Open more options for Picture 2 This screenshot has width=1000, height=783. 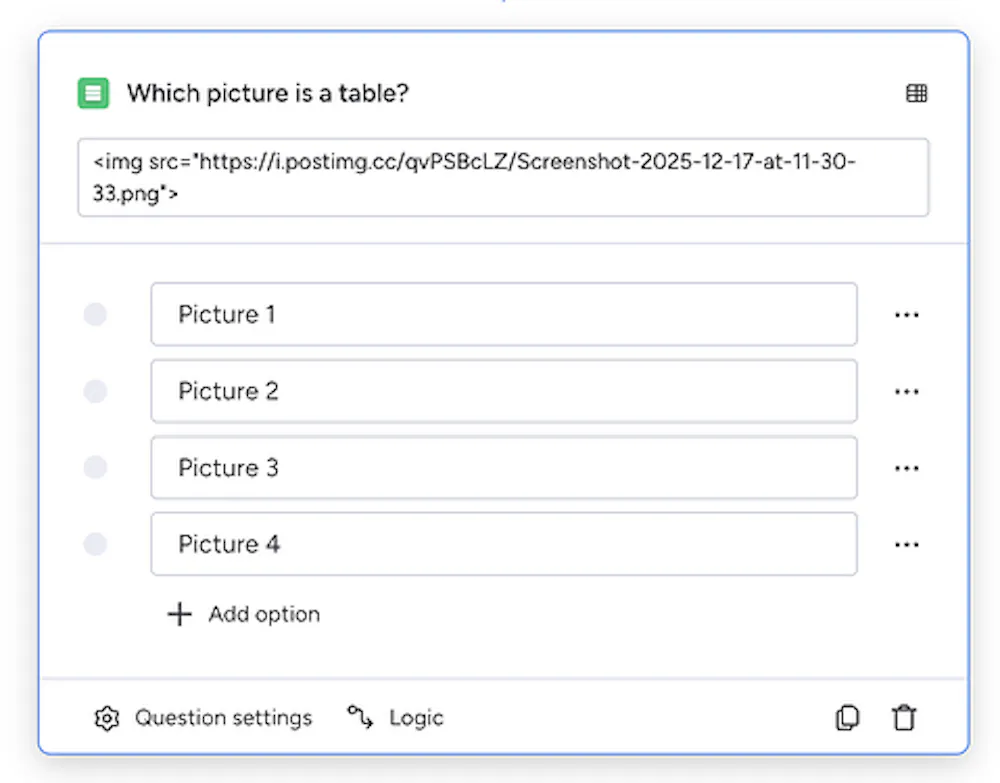(906, 391)
